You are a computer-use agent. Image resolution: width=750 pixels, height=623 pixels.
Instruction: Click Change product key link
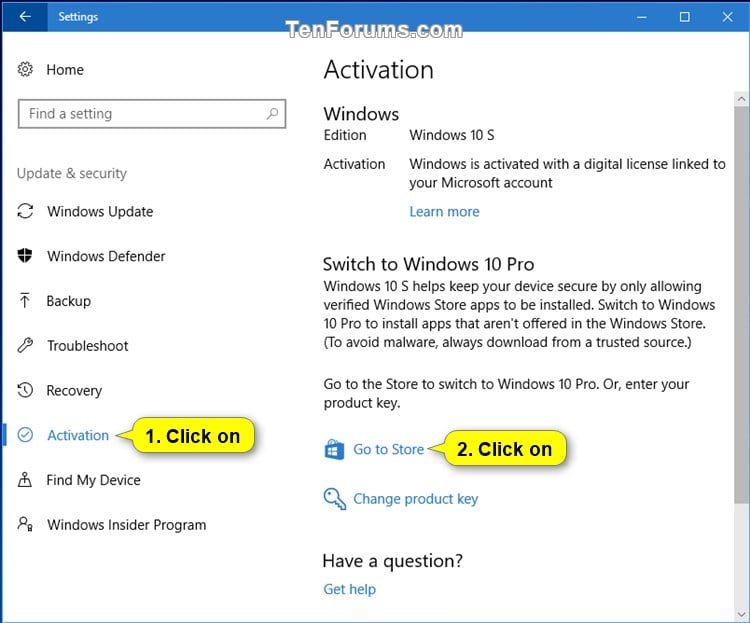416,499
